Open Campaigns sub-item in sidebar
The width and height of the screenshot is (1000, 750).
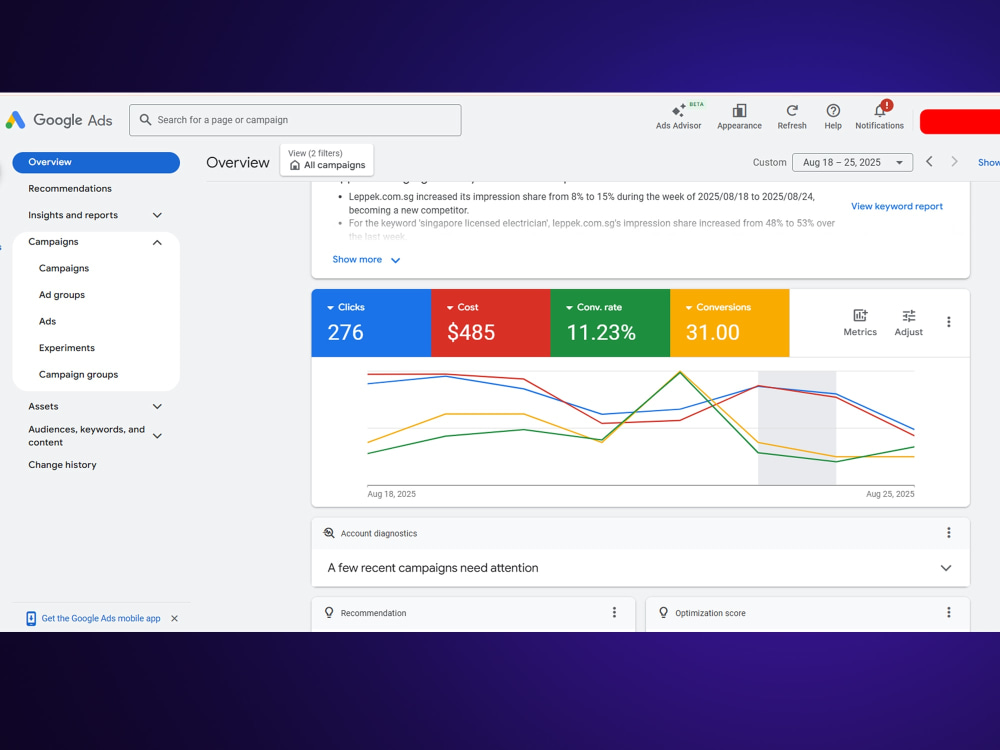click(x=64, y=268)
